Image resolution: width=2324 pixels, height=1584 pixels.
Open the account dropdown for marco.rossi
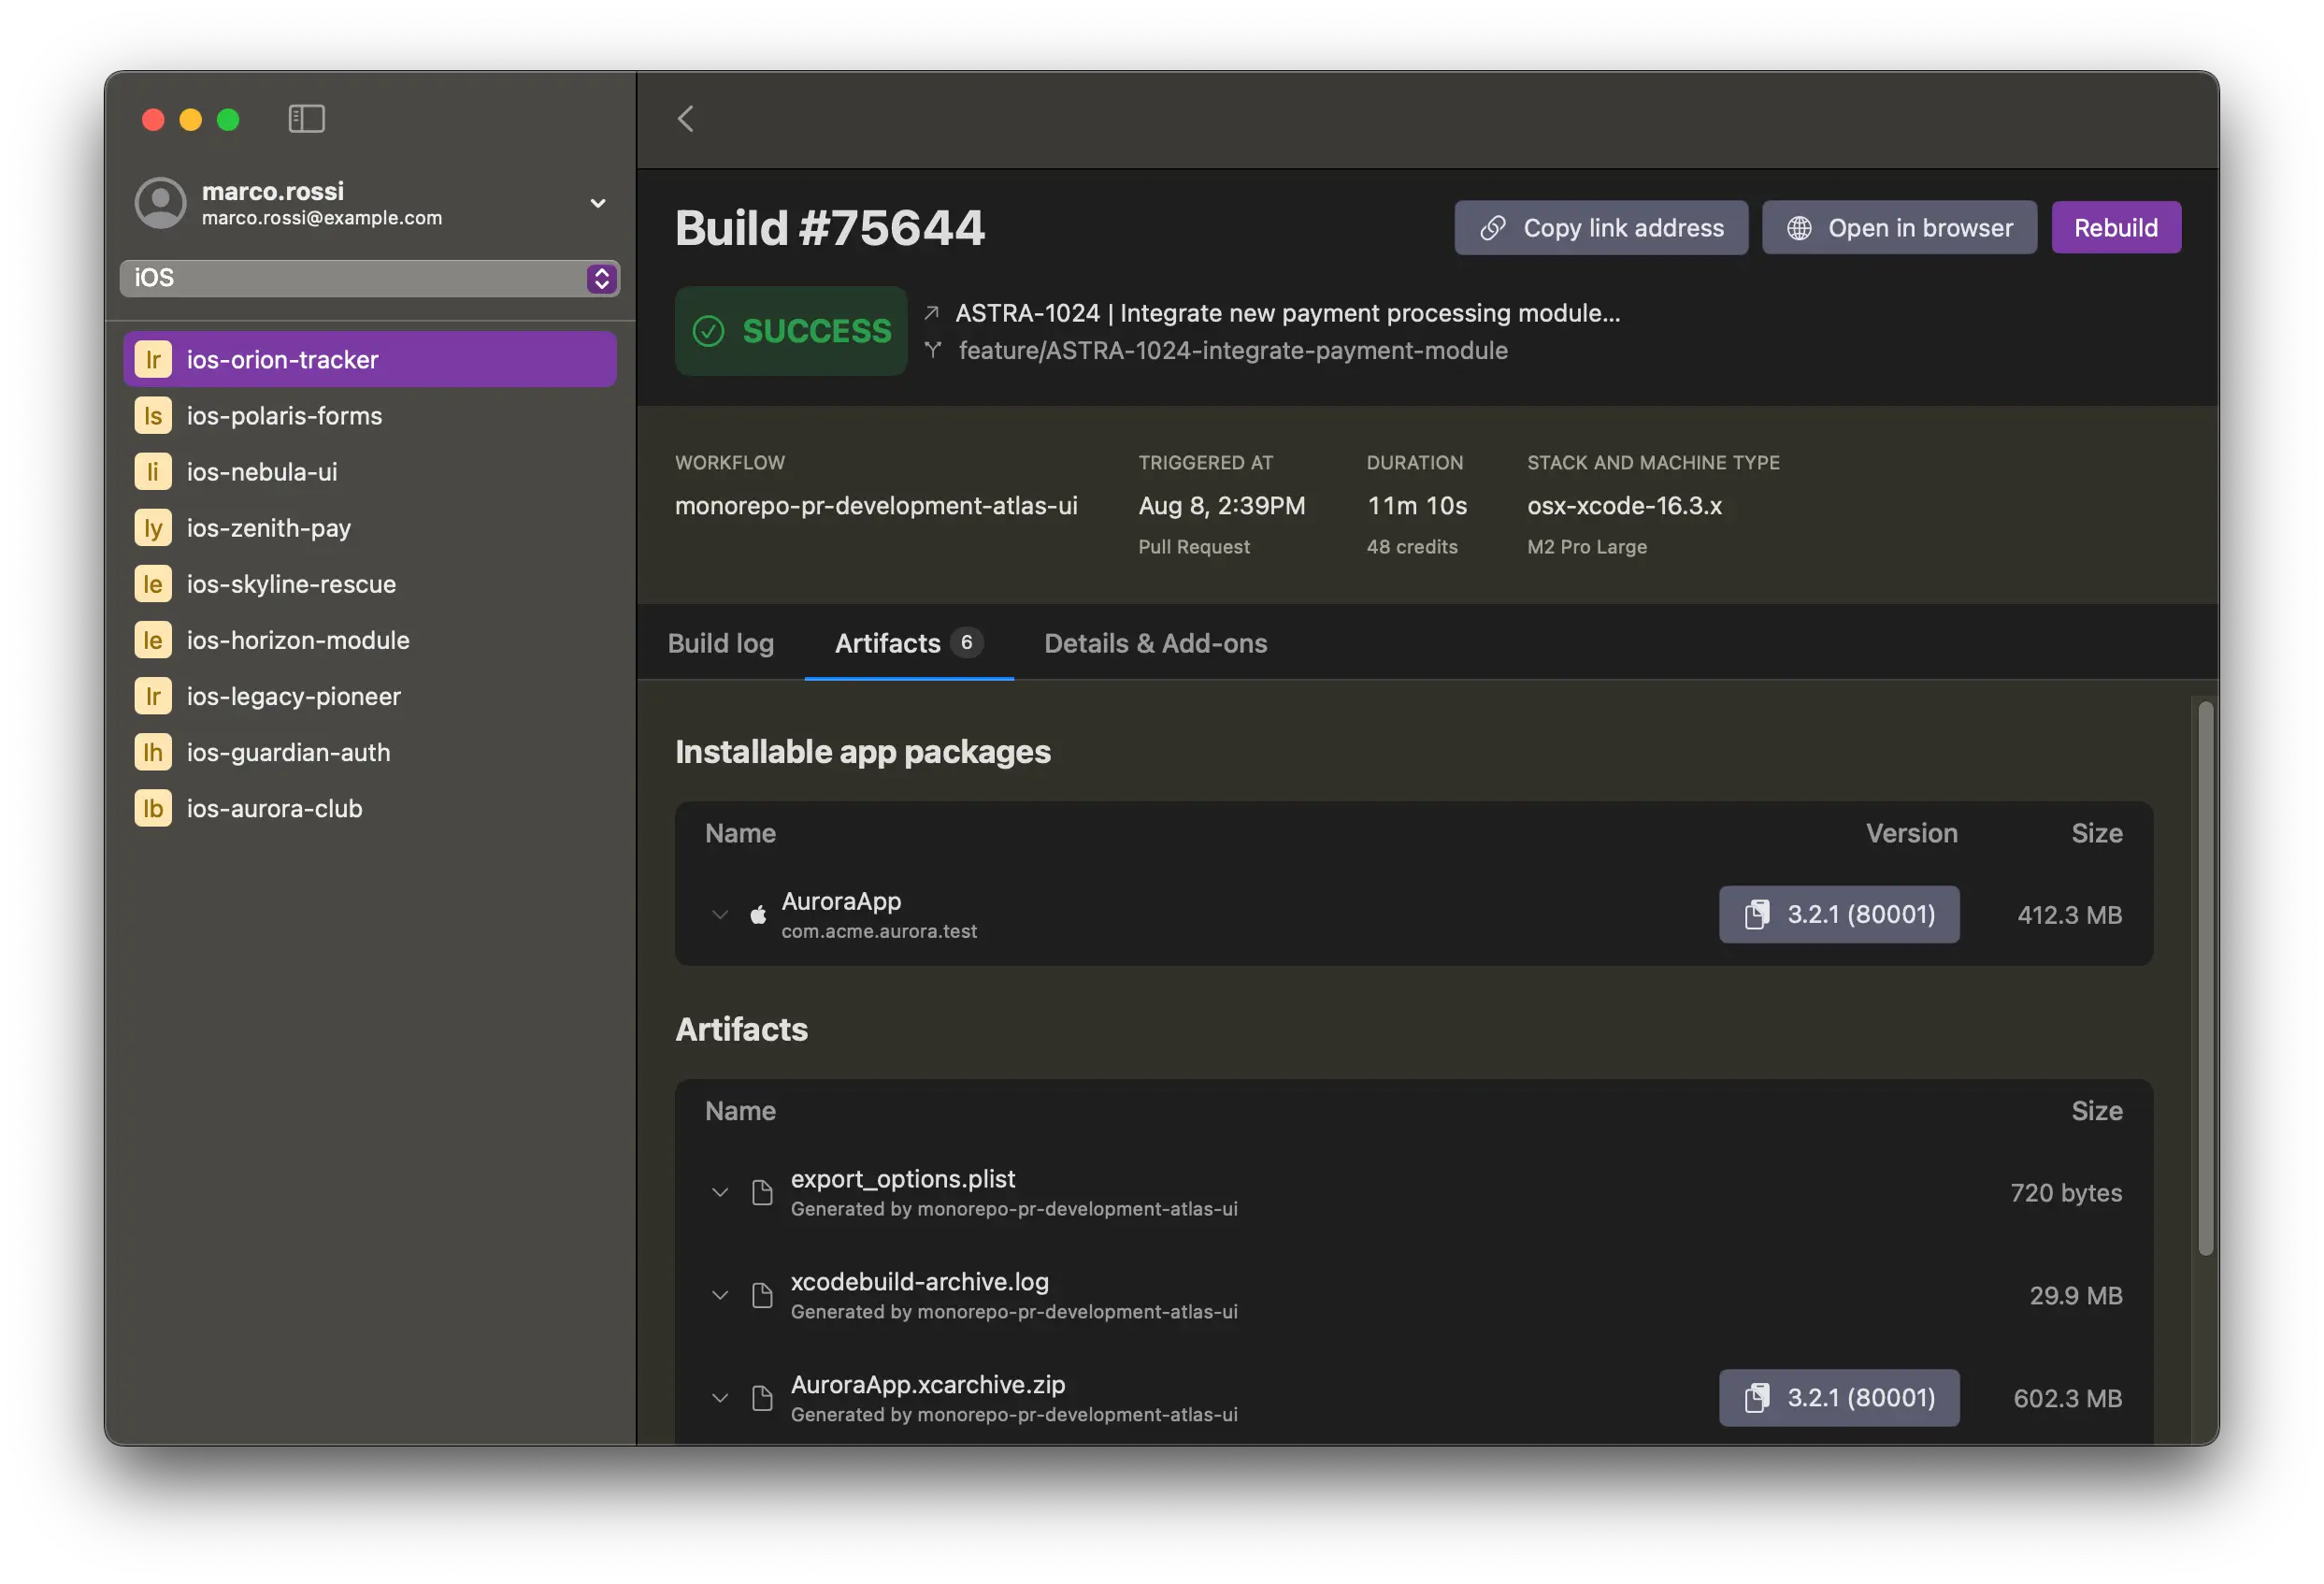(598, 203)
